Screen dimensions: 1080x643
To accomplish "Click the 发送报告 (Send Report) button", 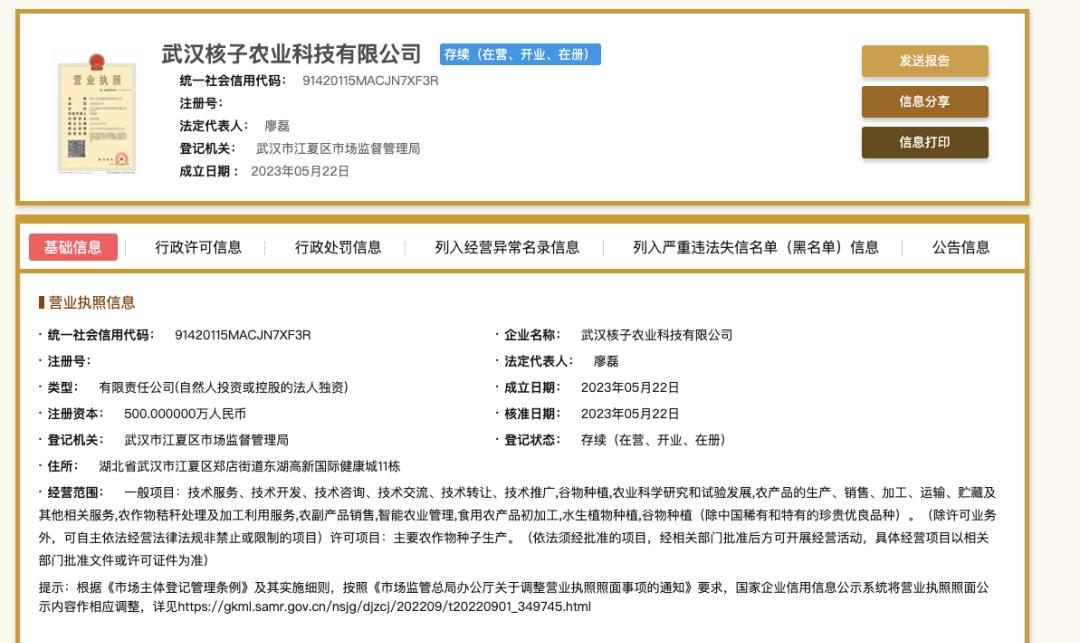I will point(924,61).
